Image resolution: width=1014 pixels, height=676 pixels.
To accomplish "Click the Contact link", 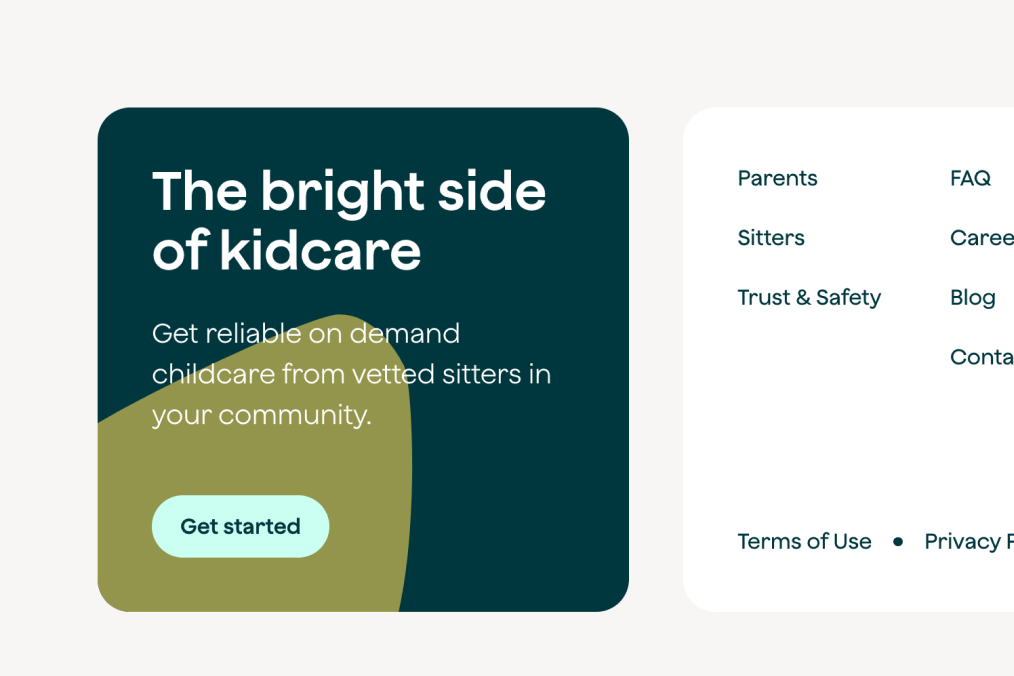I will [x=982, y=357].
